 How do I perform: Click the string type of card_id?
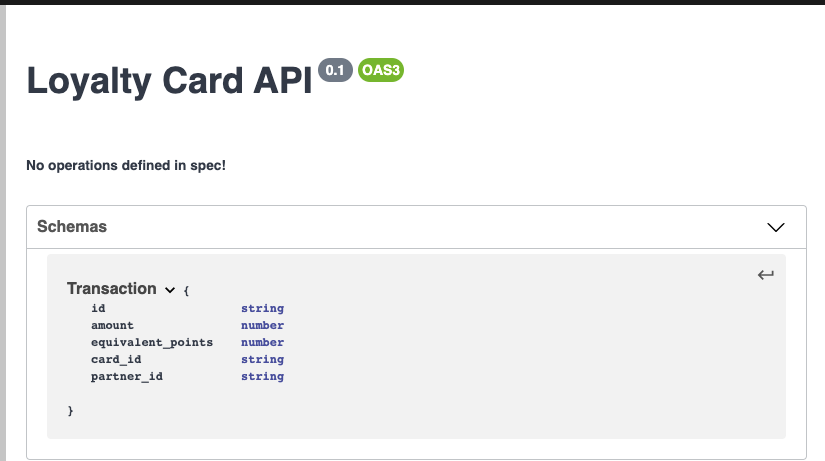click(x=262, y=359)
